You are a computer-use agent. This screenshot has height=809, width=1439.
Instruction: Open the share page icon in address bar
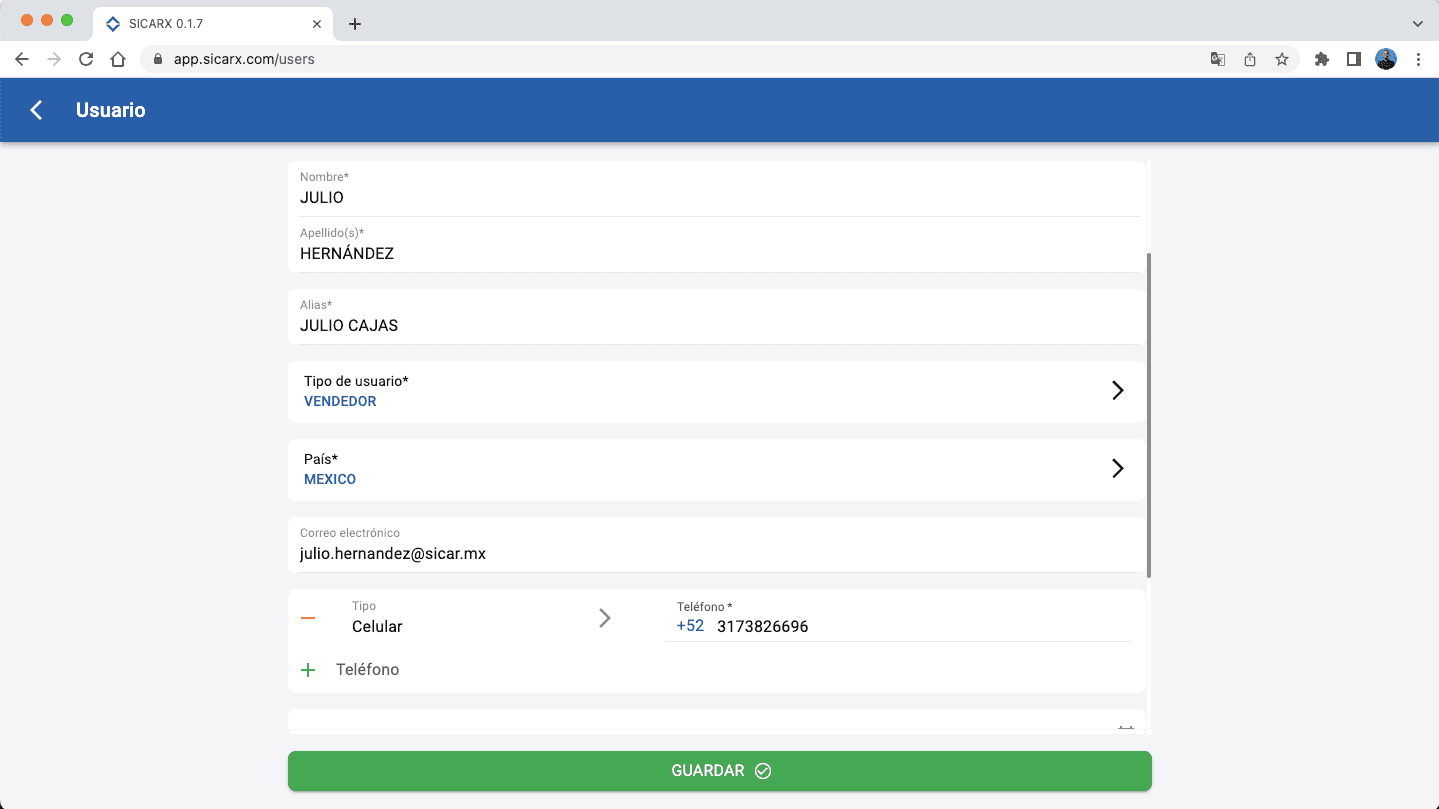click(x=1249, y=59)
